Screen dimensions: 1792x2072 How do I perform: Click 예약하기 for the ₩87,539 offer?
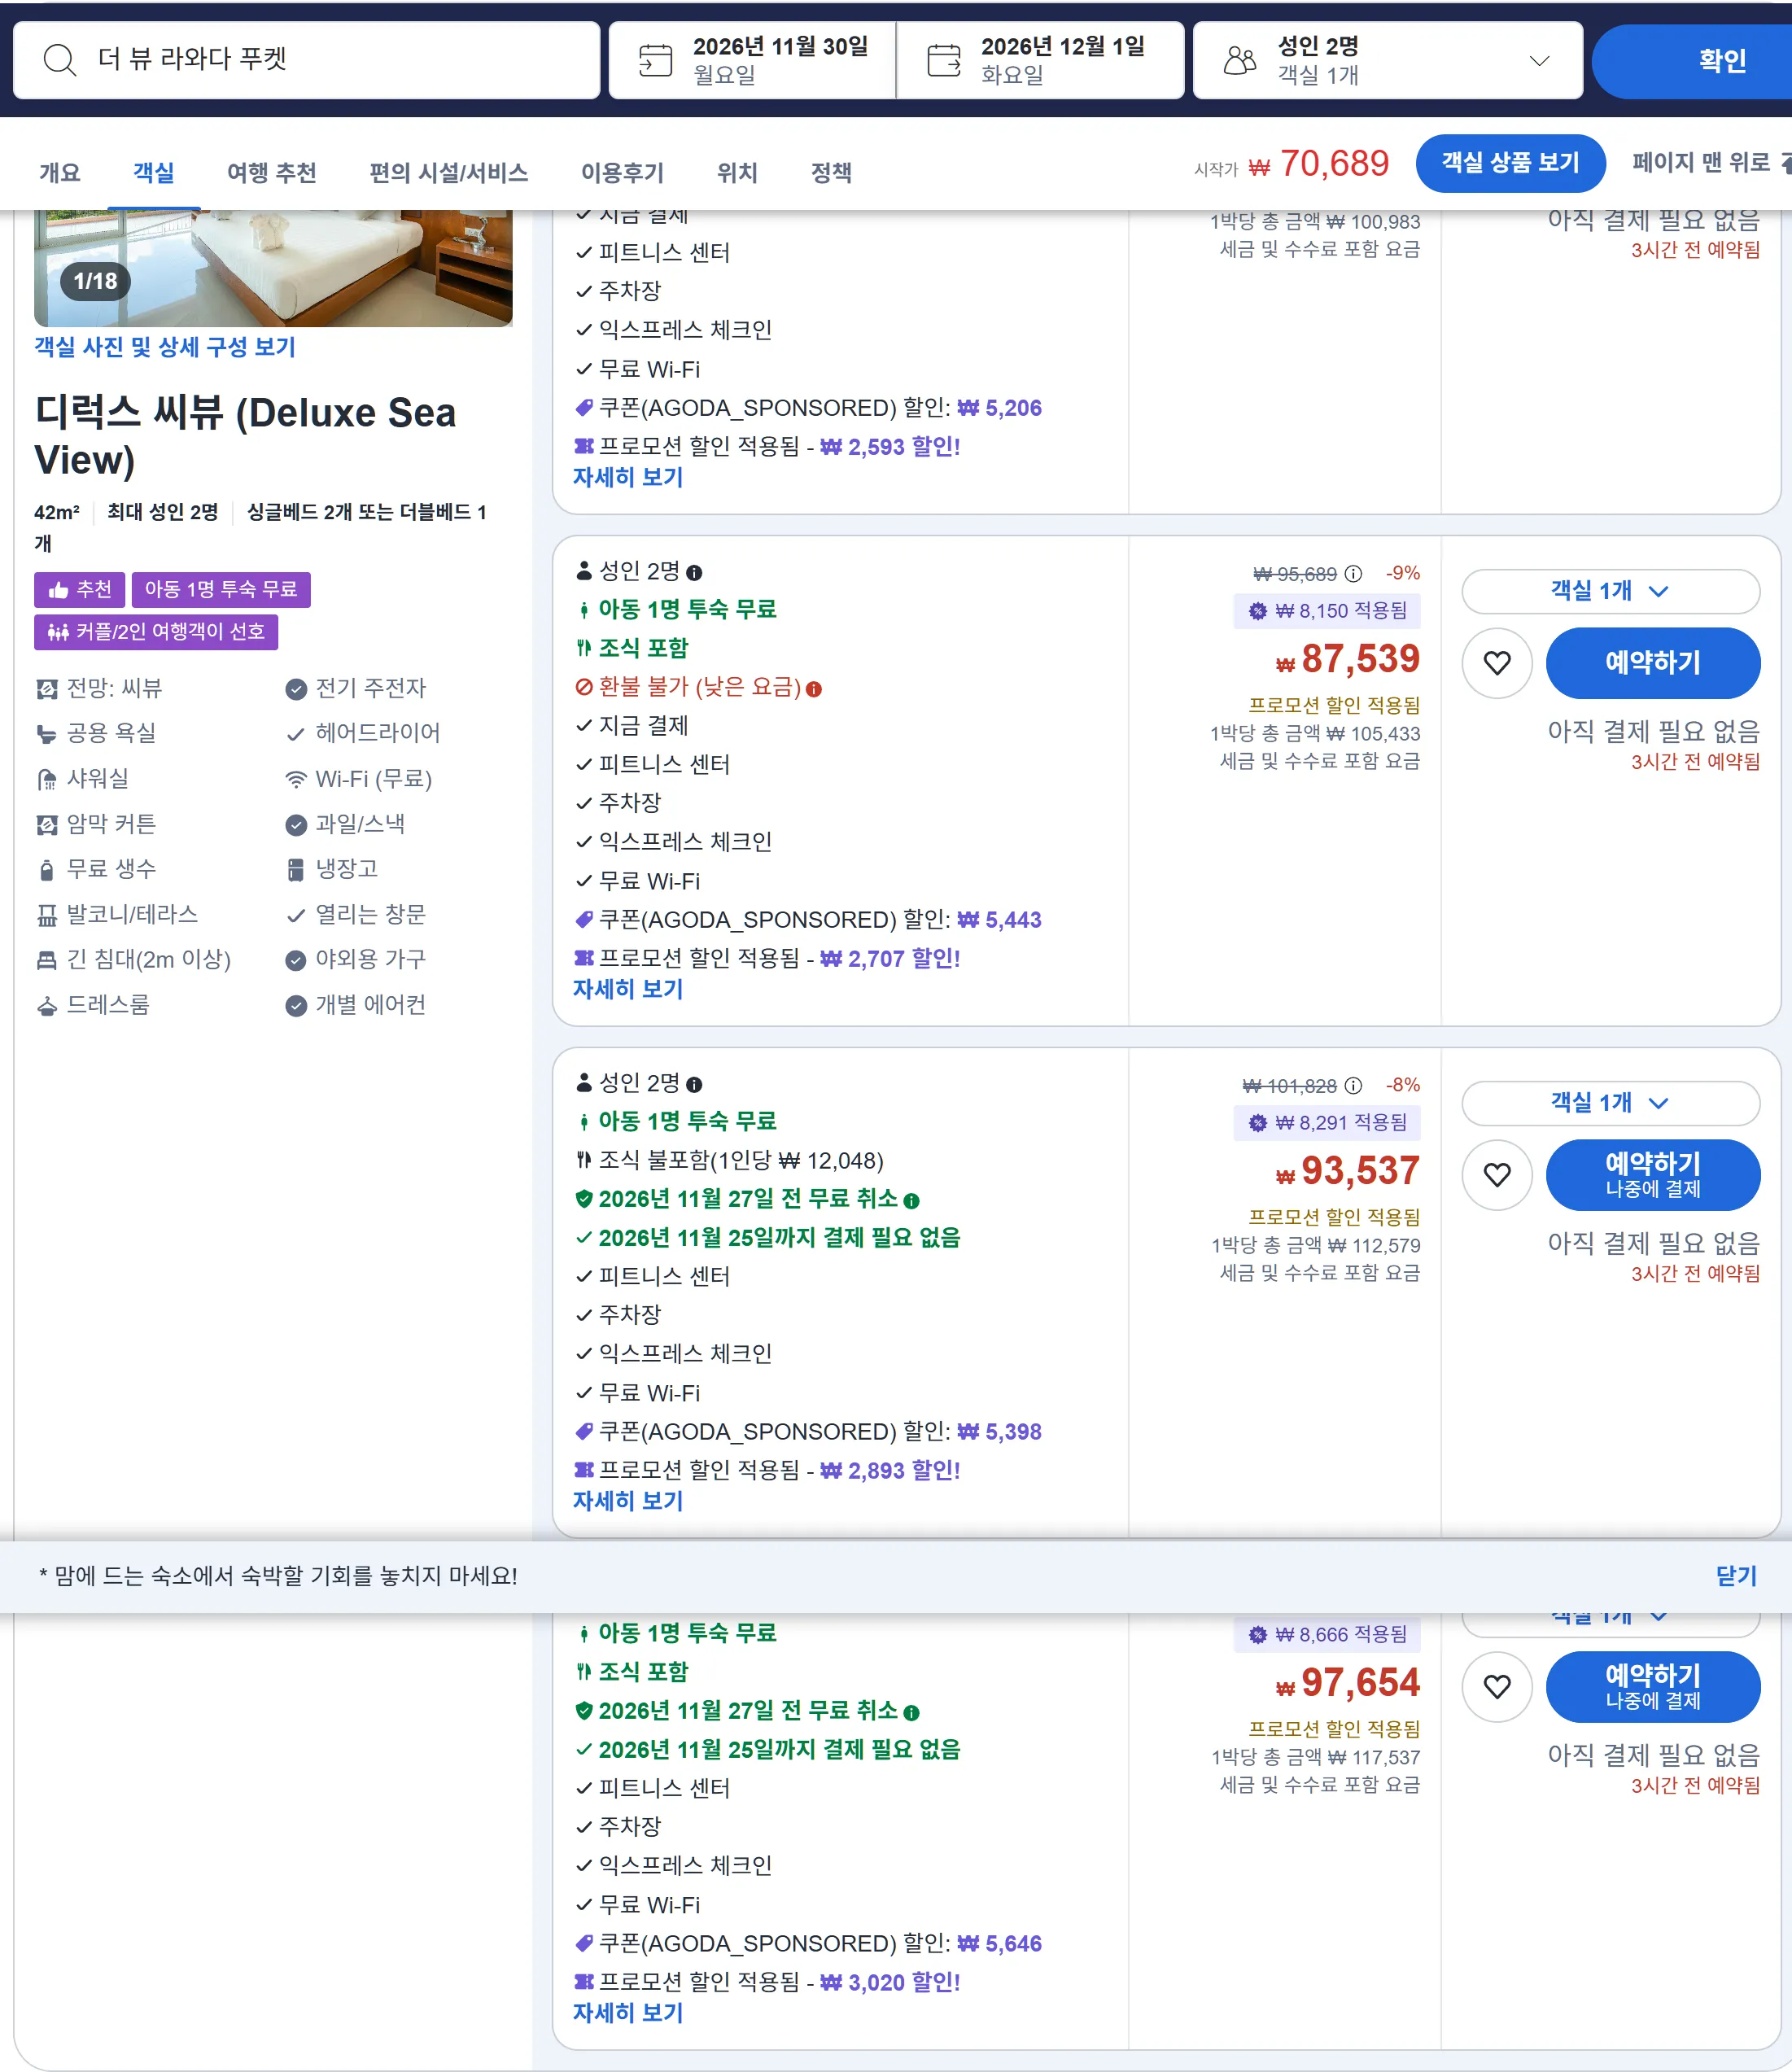point(1653,663)
